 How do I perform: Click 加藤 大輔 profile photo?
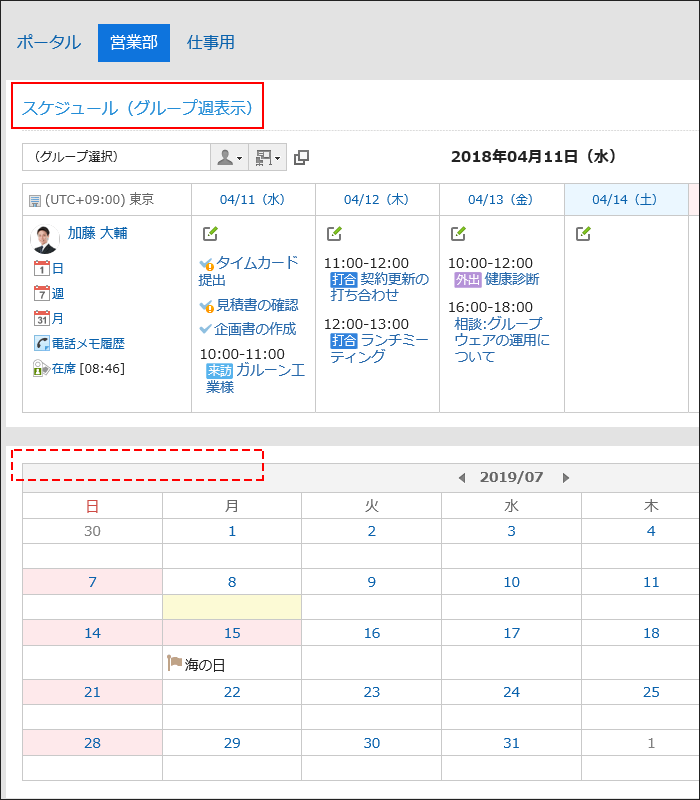45,239
